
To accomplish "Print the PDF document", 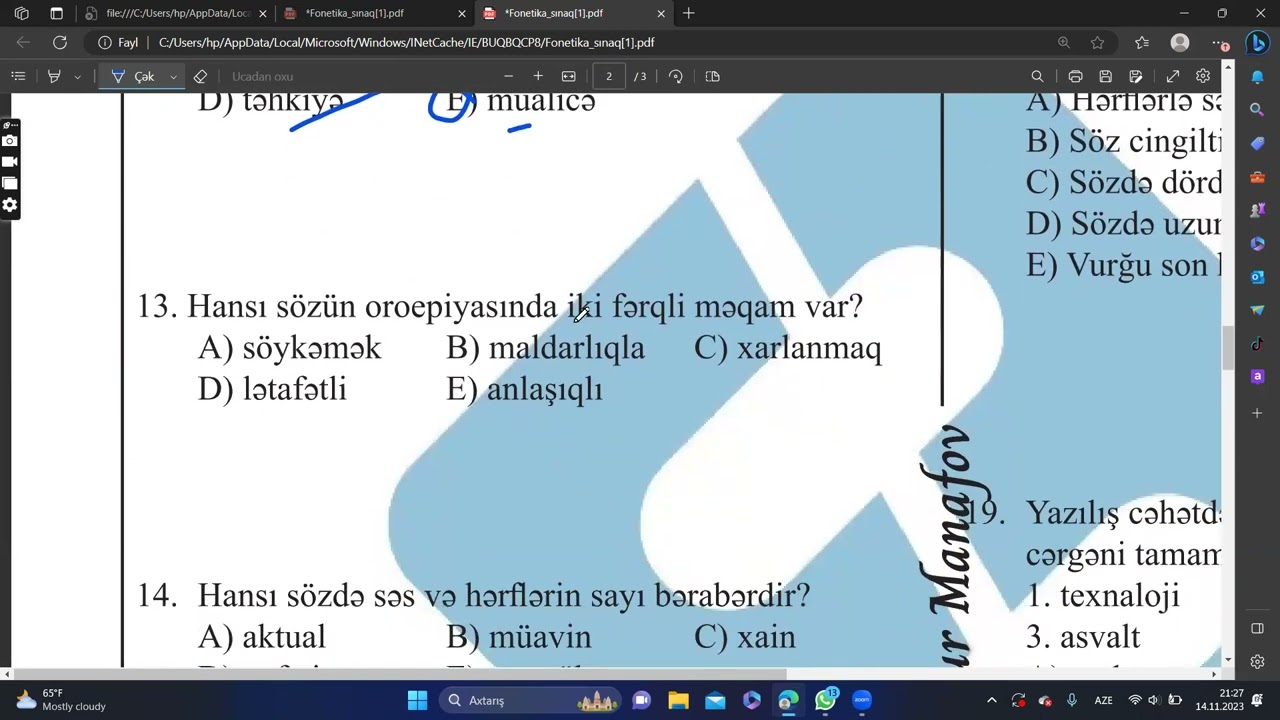I will (1075, 76).
